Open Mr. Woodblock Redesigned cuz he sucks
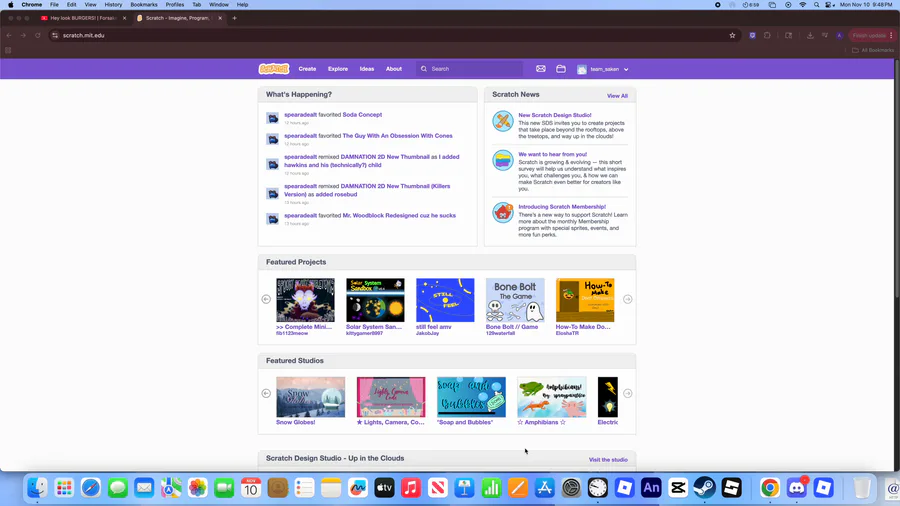 click(x=399, y=216)
